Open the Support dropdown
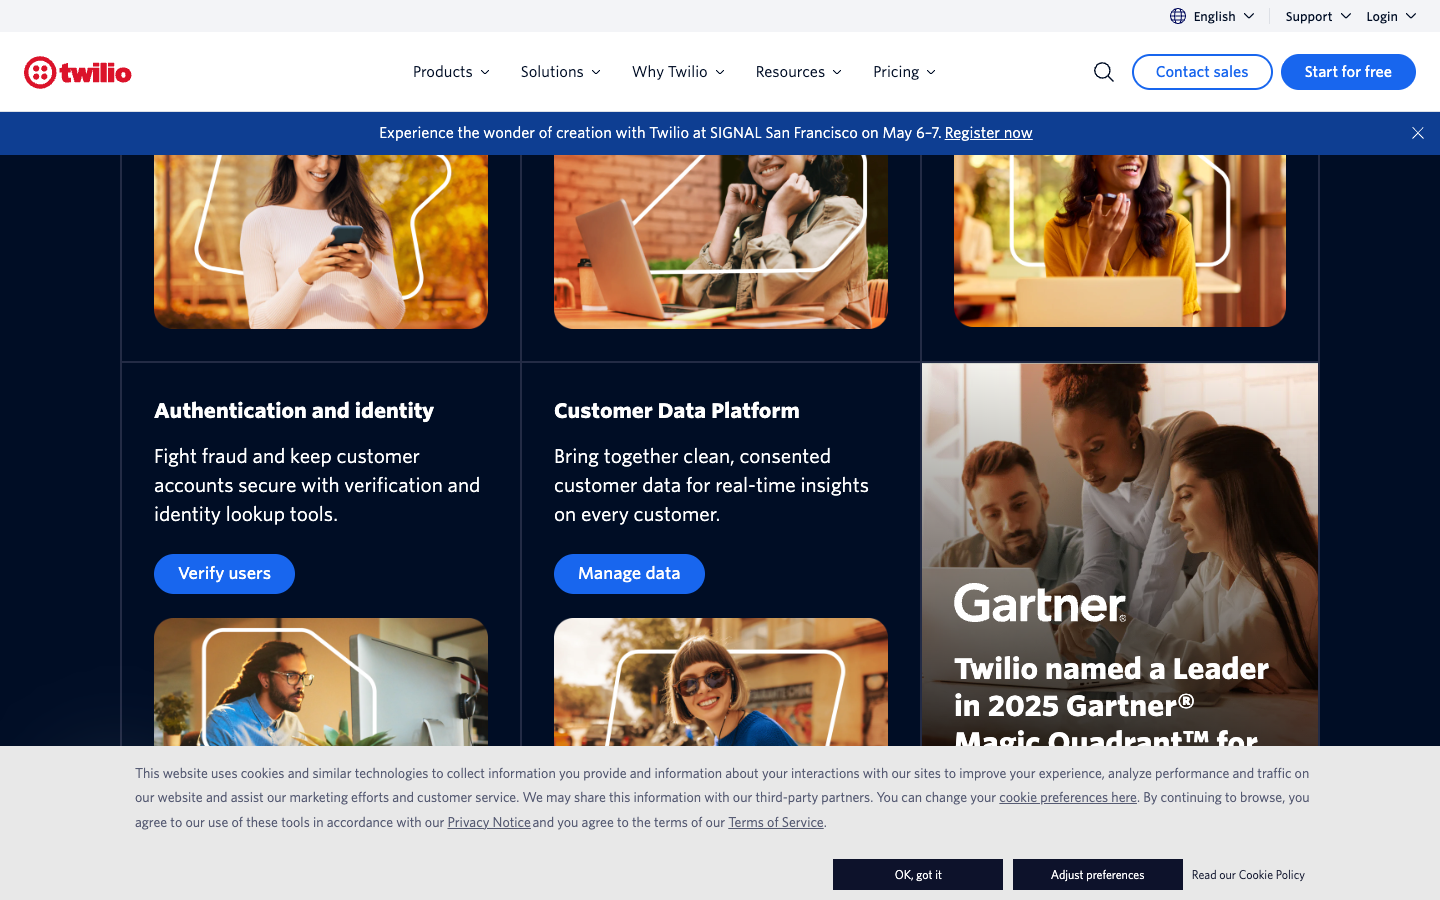Screen dimensions: 1440x900 [x=1318, y=16]
